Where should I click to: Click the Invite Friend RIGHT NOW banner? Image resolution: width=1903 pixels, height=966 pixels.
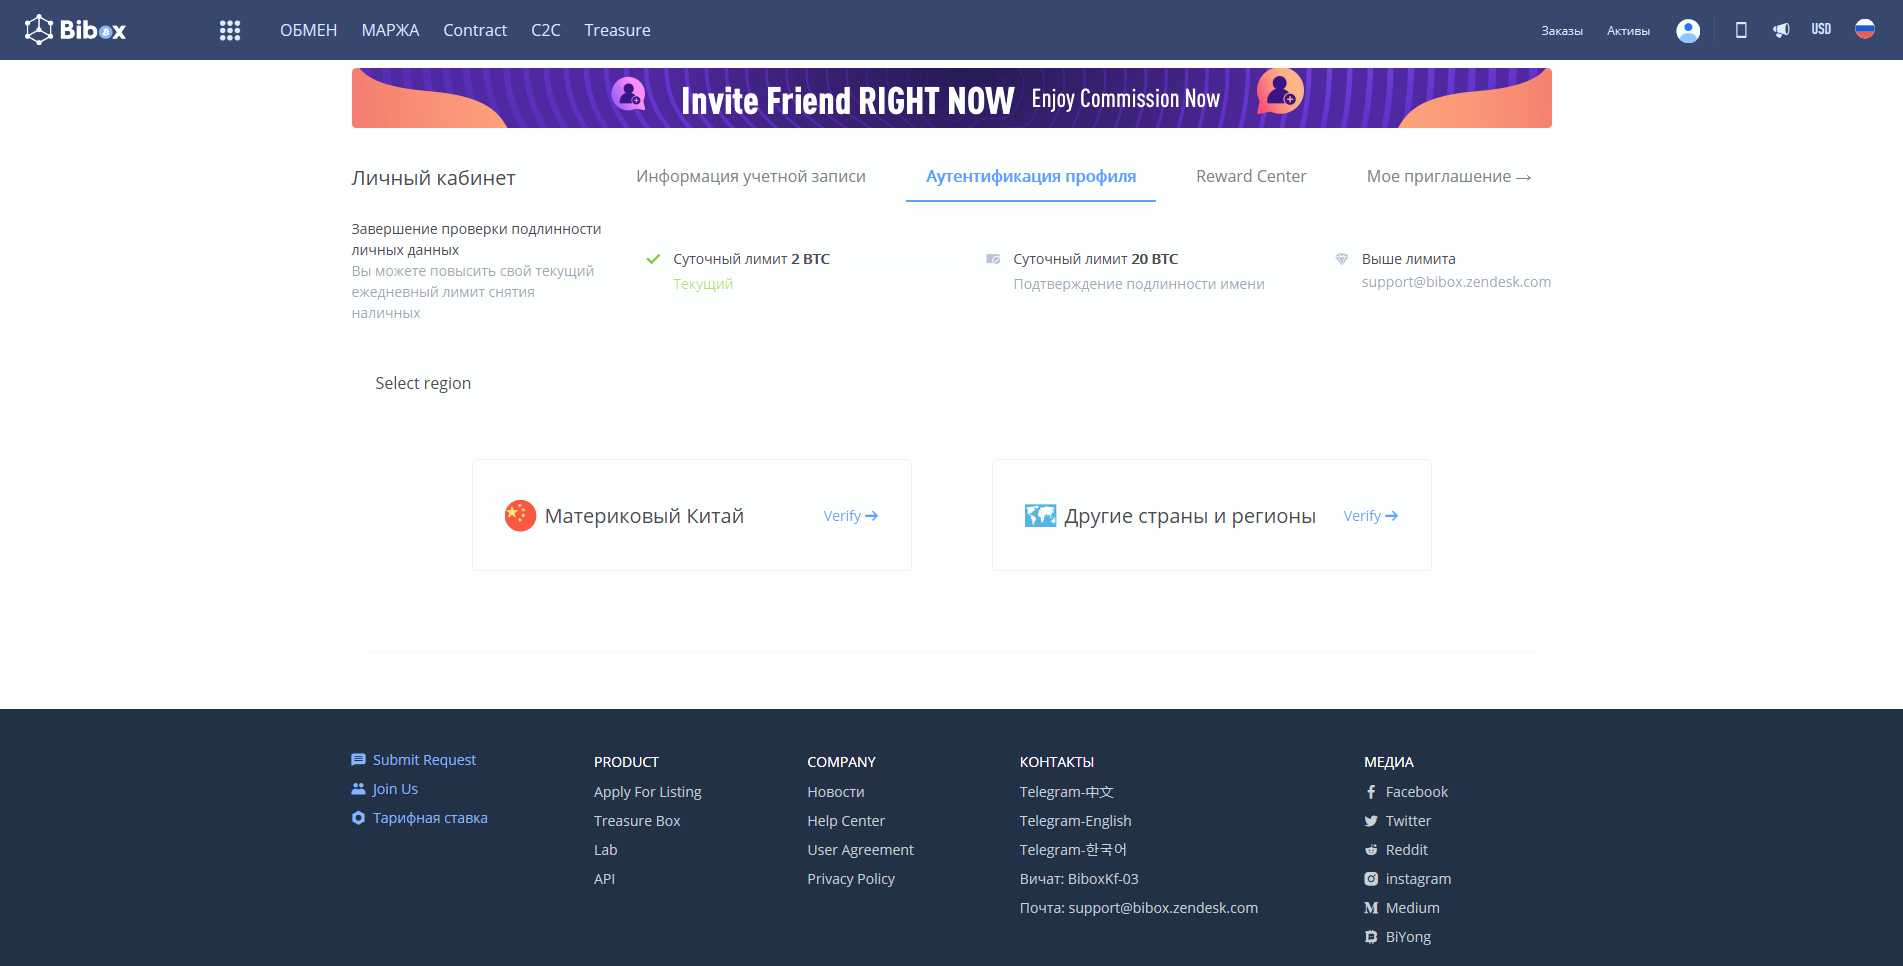tap(951, 98)
